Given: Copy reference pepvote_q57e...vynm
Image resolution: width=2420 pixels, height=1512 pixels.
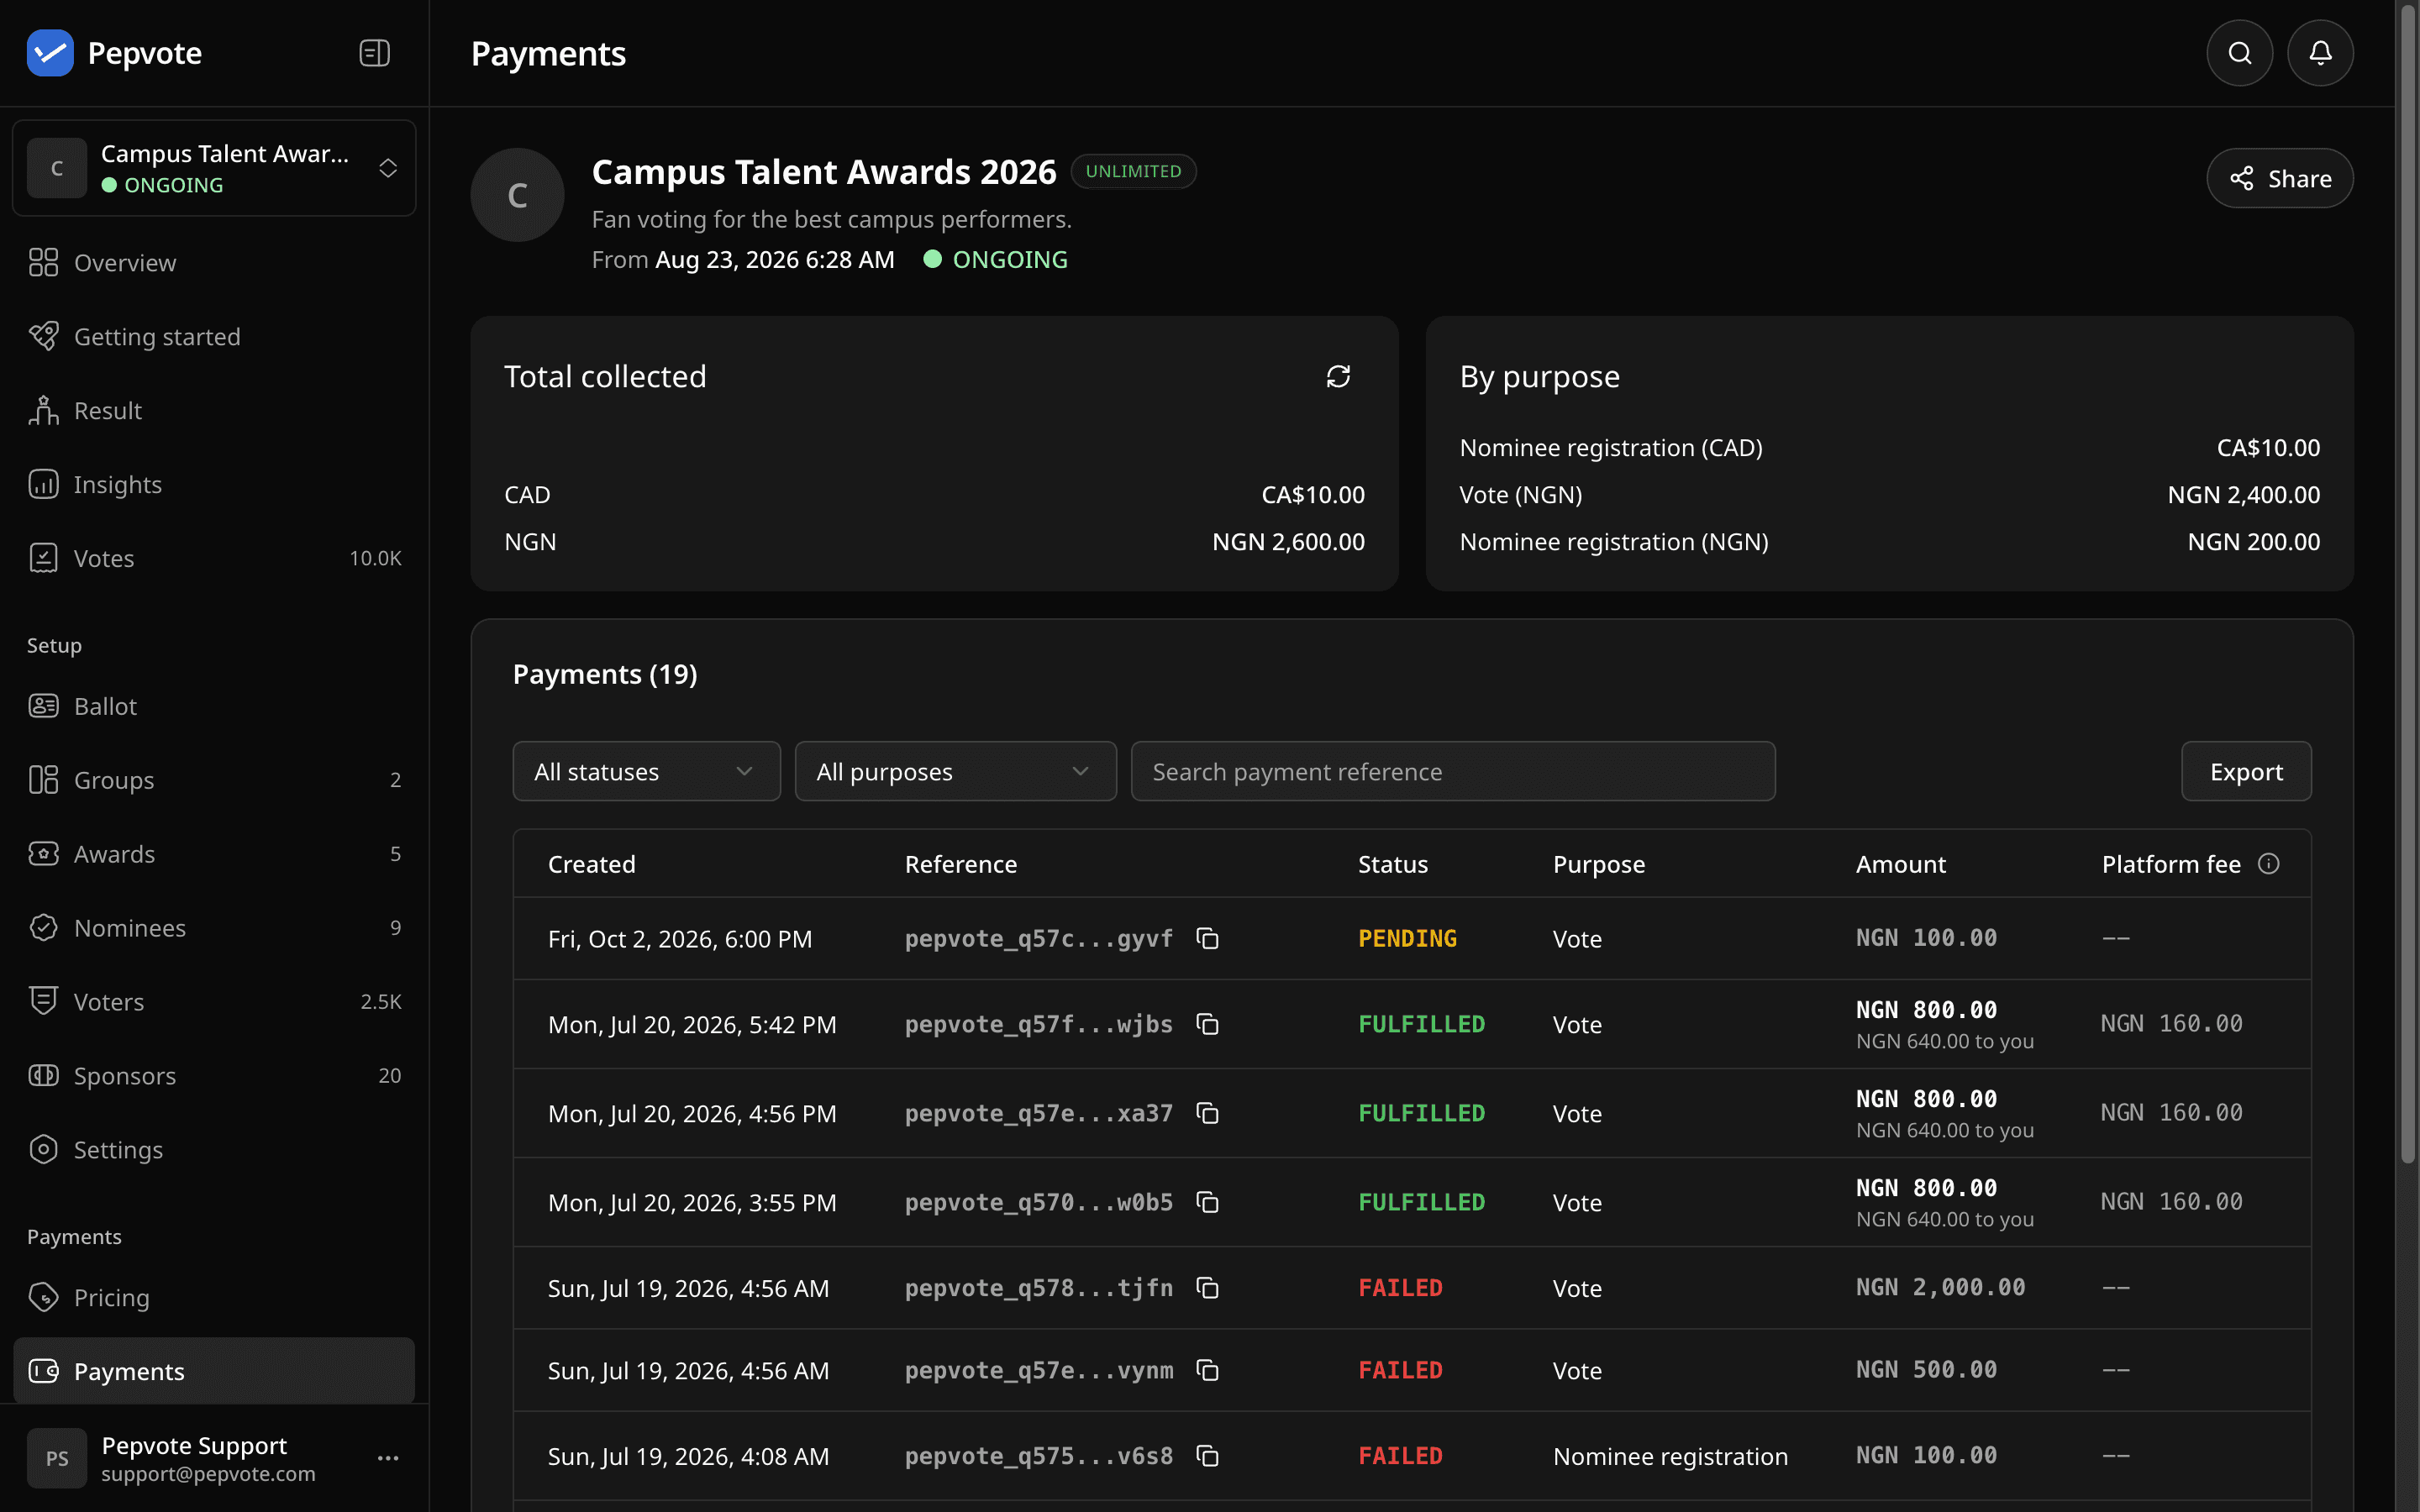Looking at the screenshot, I should tap(1208, 1370).
